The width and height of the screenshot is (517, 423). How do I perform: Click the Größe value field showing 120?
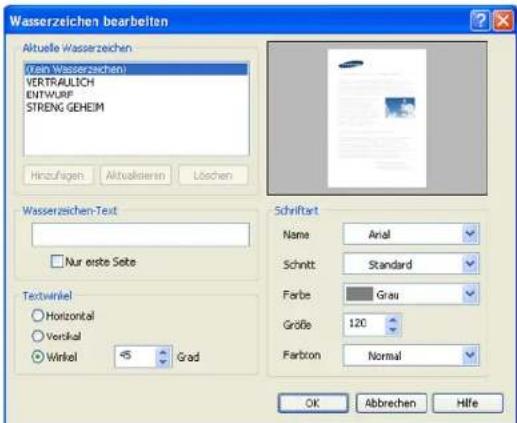(364, 324)
